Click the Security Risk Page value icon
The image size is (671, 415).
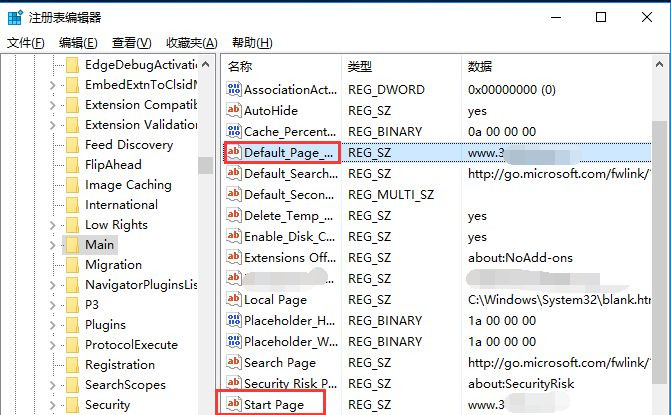234,384
